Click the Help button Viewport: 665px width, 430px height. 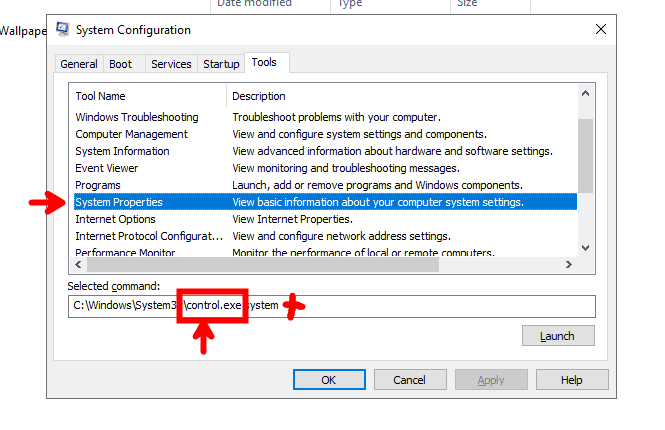571,380
